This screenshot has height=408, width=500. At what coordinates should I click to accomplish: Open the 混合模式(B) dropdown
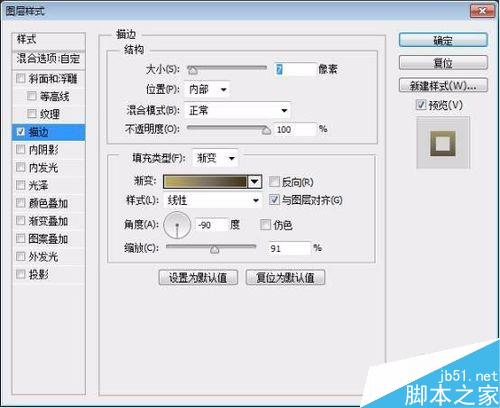click(x=237, y=110)
